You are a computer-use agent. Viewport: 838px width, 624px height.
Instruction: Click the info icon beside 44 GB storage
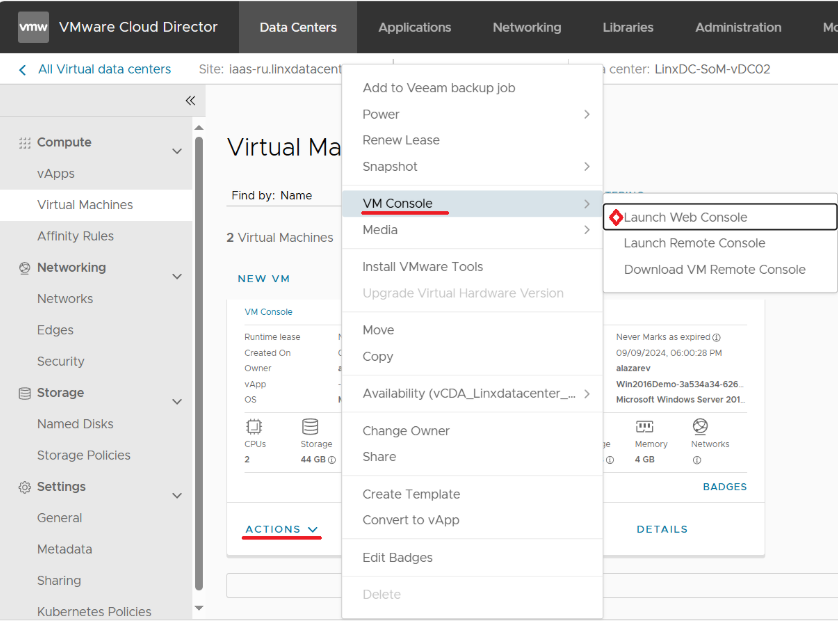332,460
